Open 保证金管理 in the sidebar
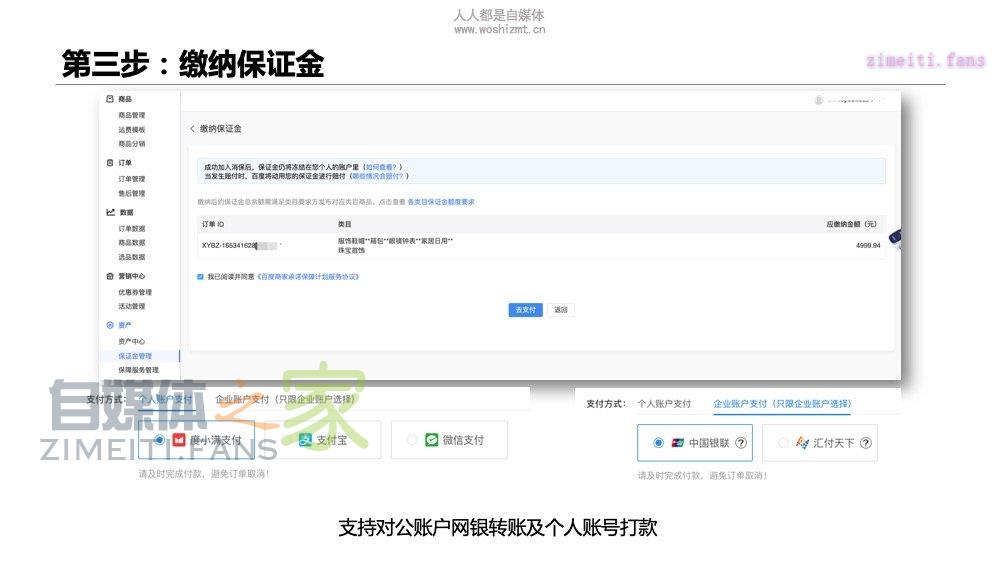This screenshot has height=563, width=1000. tap(135, 356)
